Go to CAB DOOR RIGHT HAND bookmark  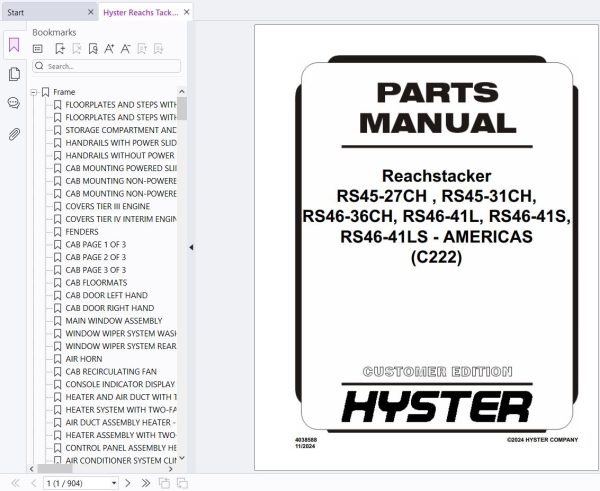click(x=110, y=308)
